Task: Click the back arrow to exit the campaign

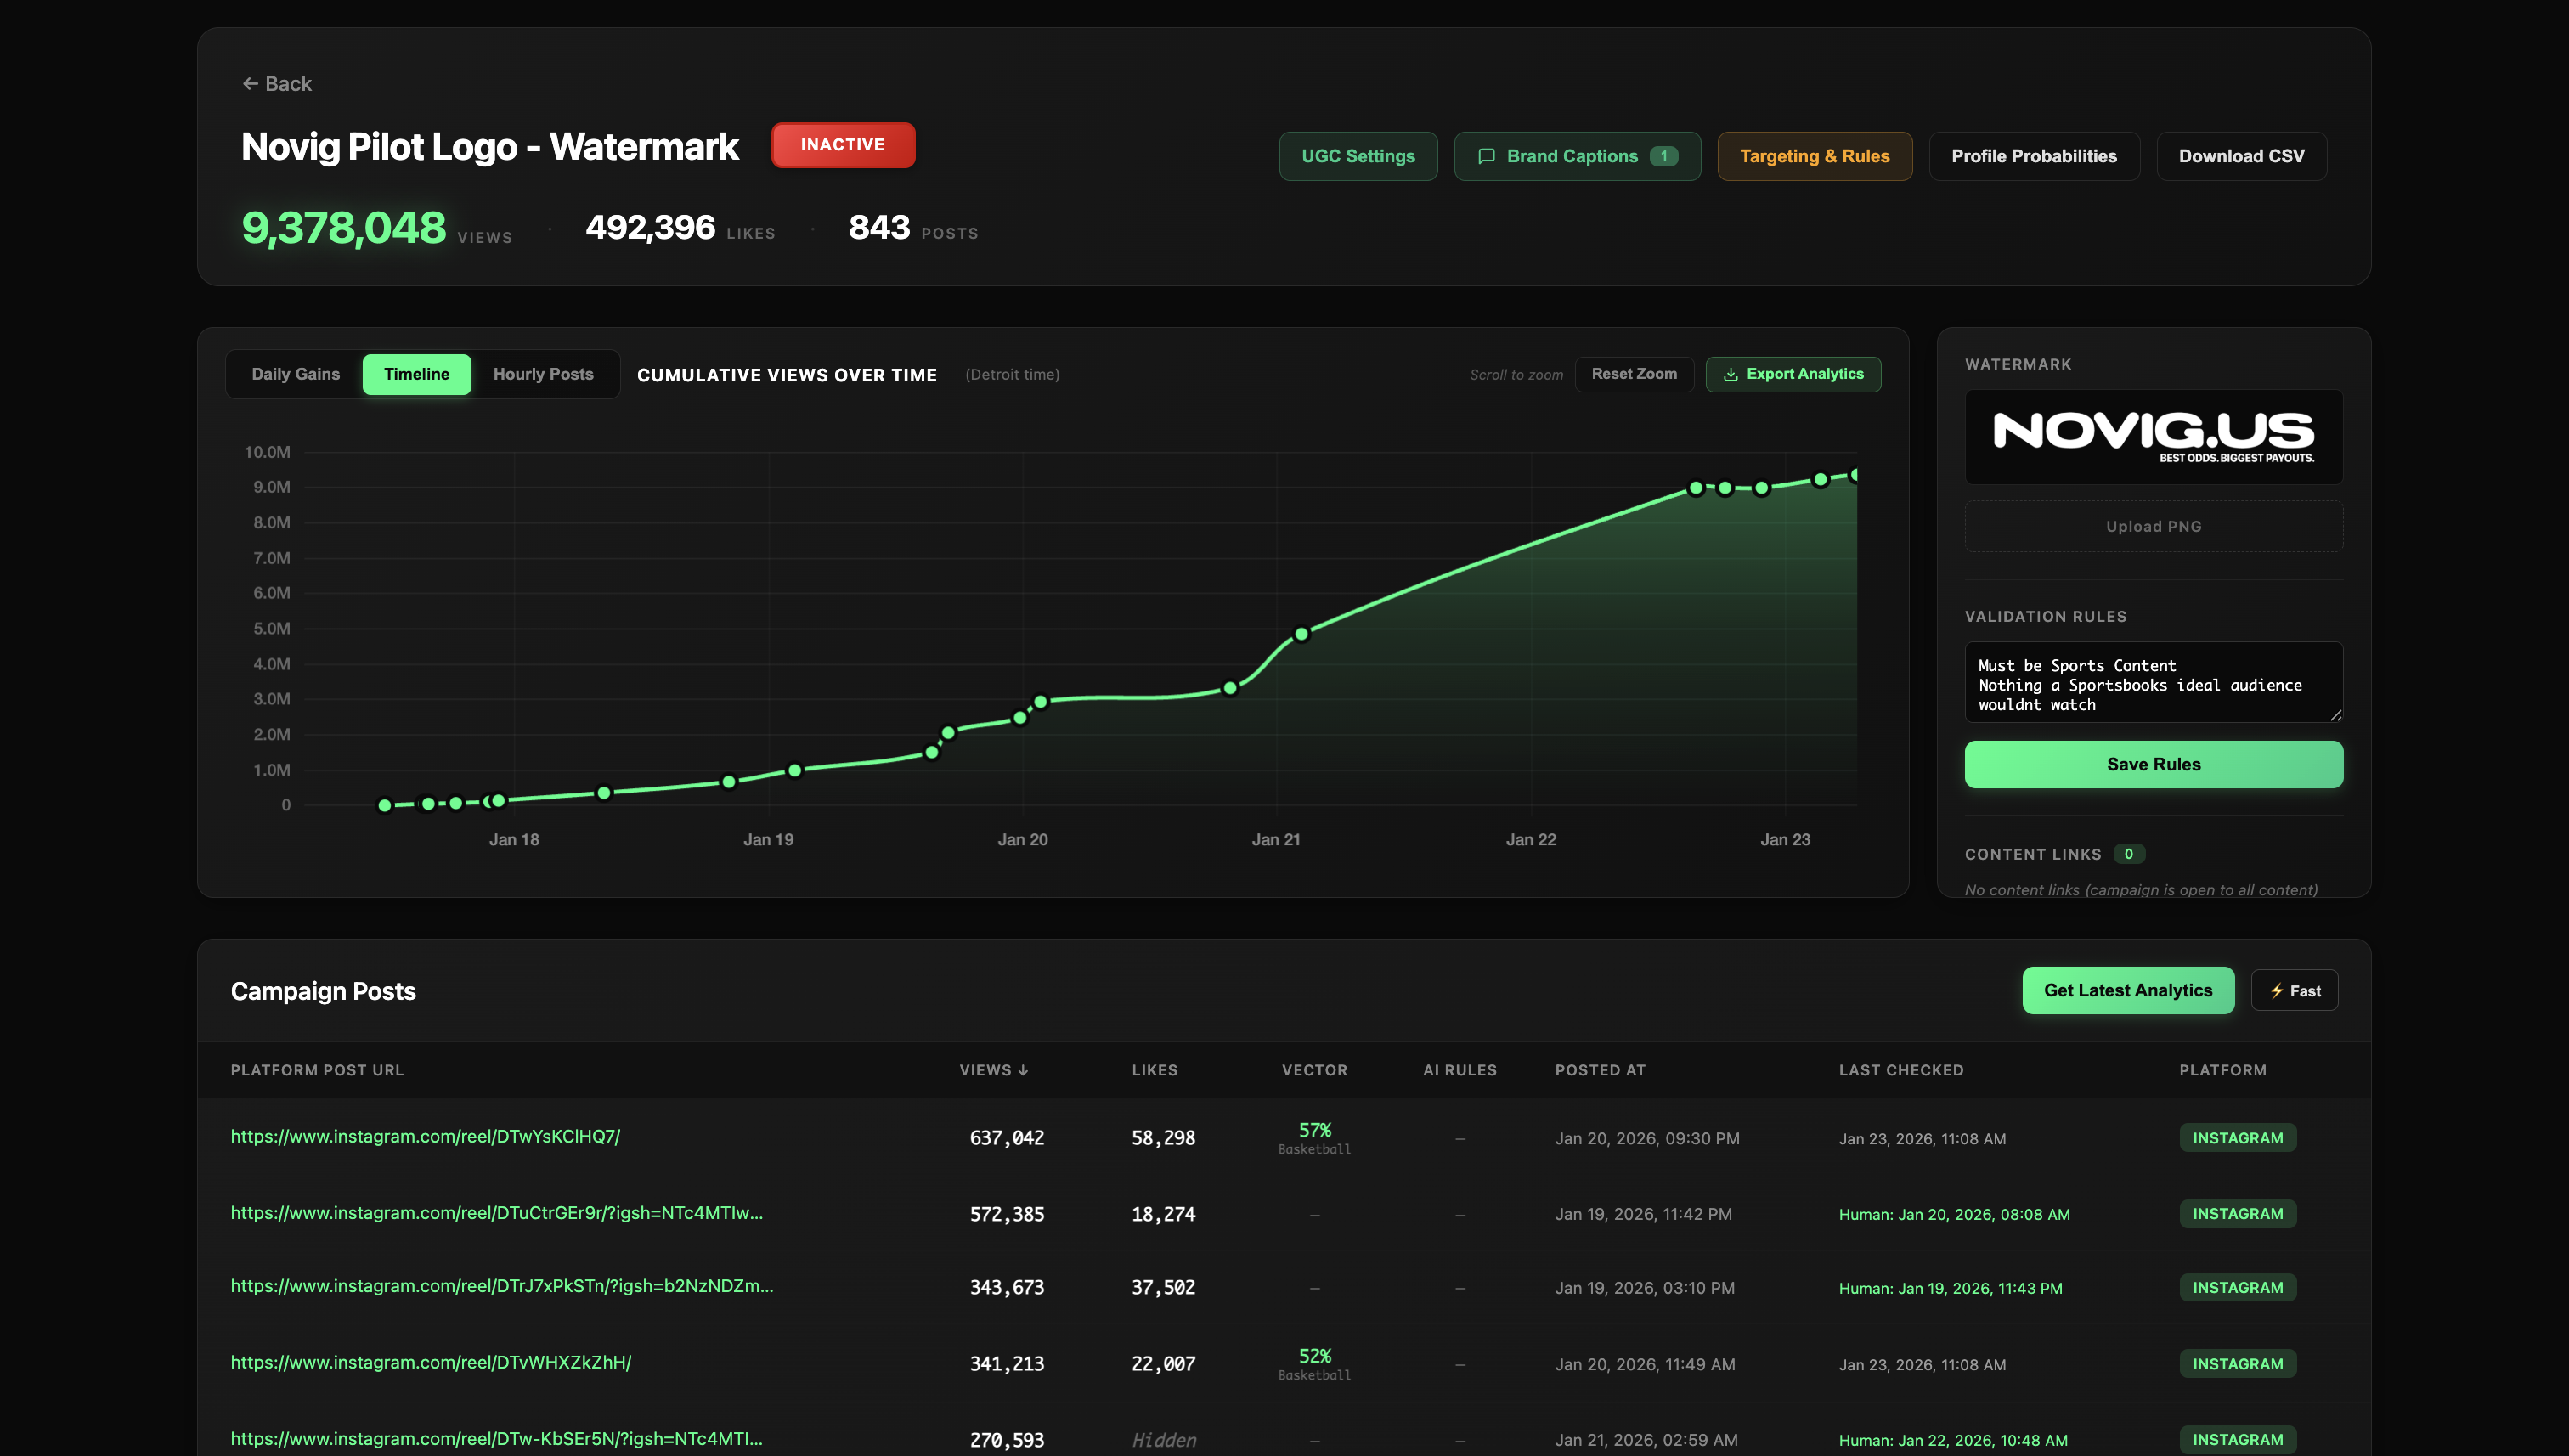Action: [250, 83]
